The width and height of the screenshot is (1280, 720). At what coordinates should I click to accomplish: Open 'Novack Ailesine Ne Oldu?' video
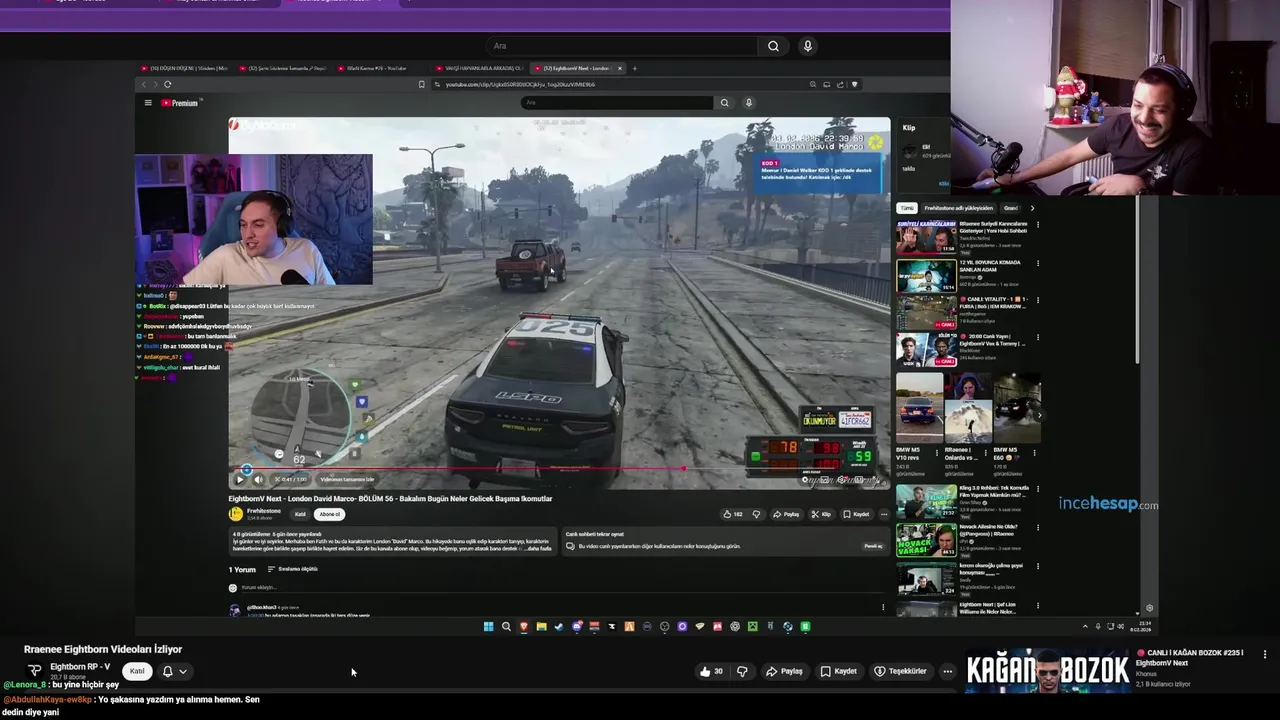coord(925,539)
